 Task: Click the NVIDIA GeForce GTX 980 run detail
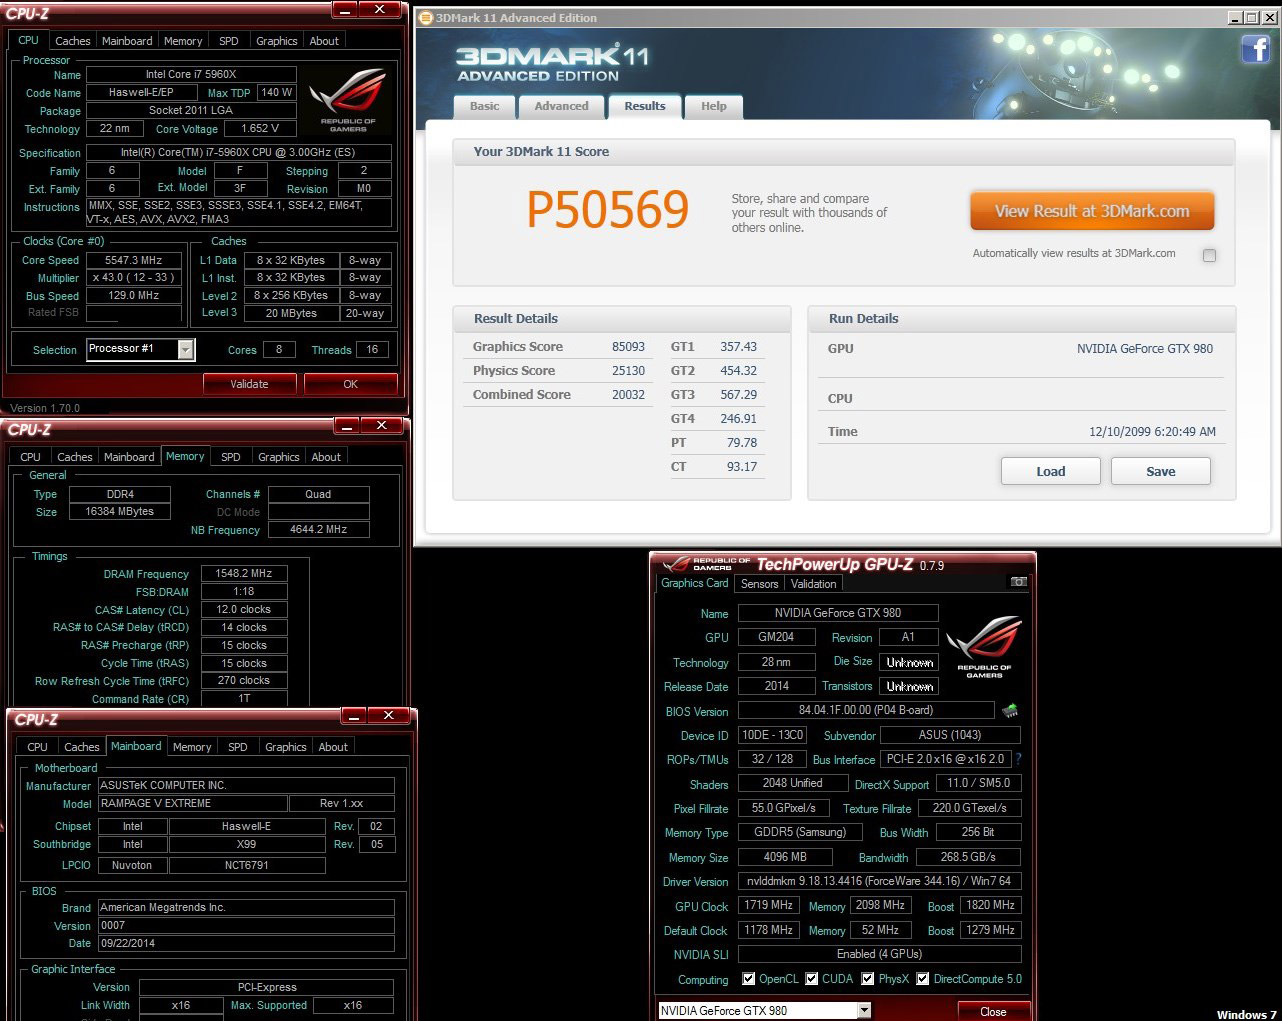(x=1145, y=349)
